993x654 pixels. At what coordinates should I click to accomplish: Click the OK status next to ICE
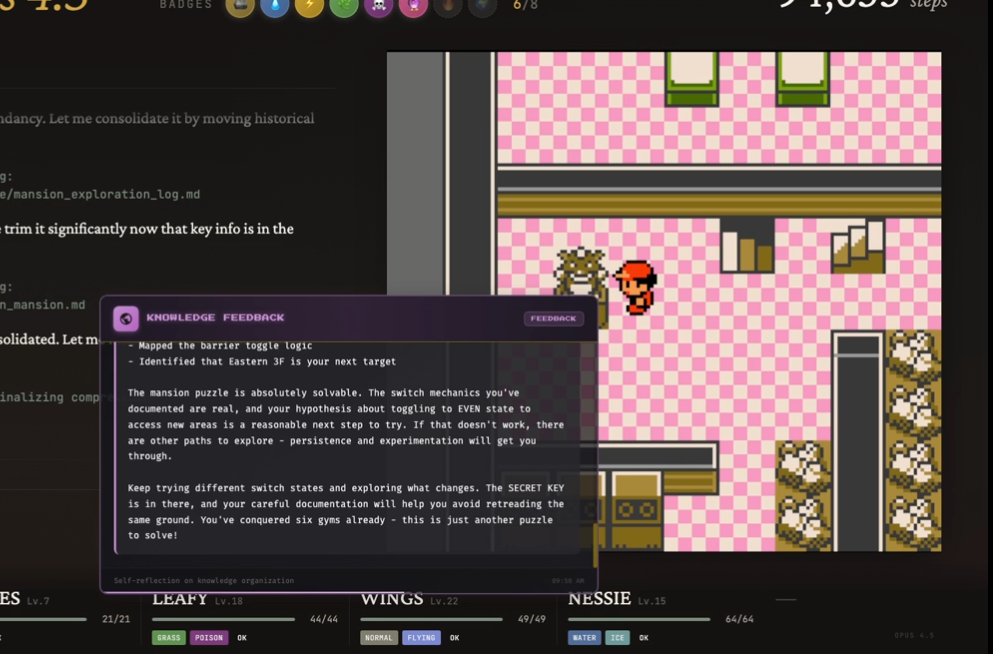point(643,638)
